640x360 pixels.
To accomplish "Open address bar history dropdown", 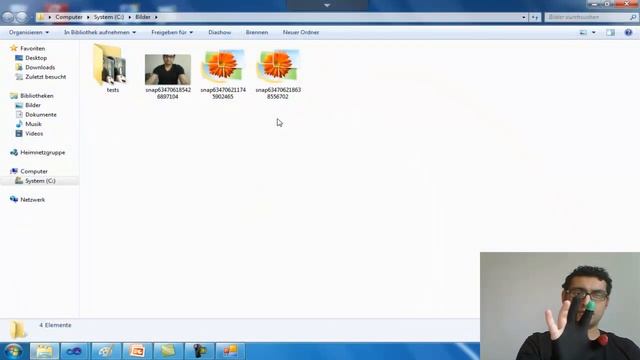I will click(x=524, y=17).
